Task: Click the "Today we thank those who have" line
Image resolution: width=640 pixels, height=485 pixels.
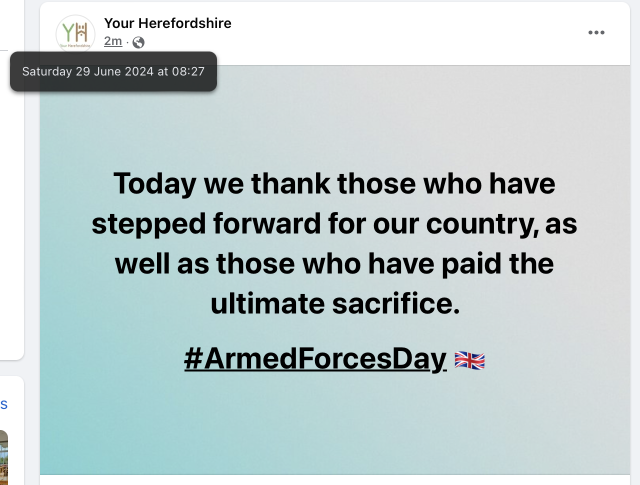Action: [334, 184]
